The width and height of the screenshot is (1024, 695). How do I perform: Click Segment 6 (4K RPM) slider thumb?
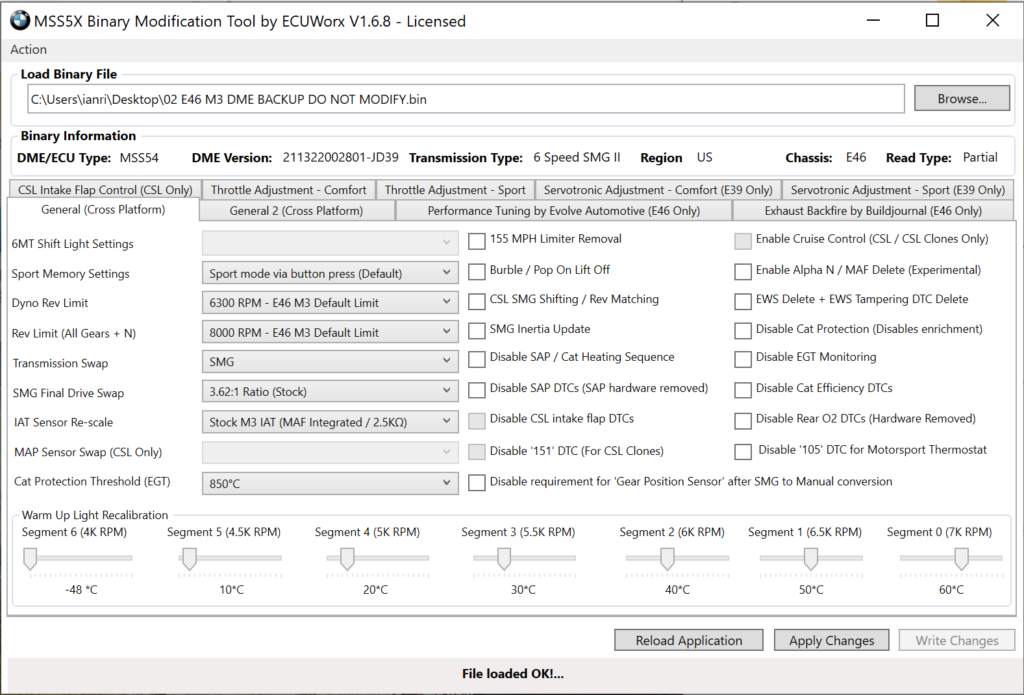point(30,558)
